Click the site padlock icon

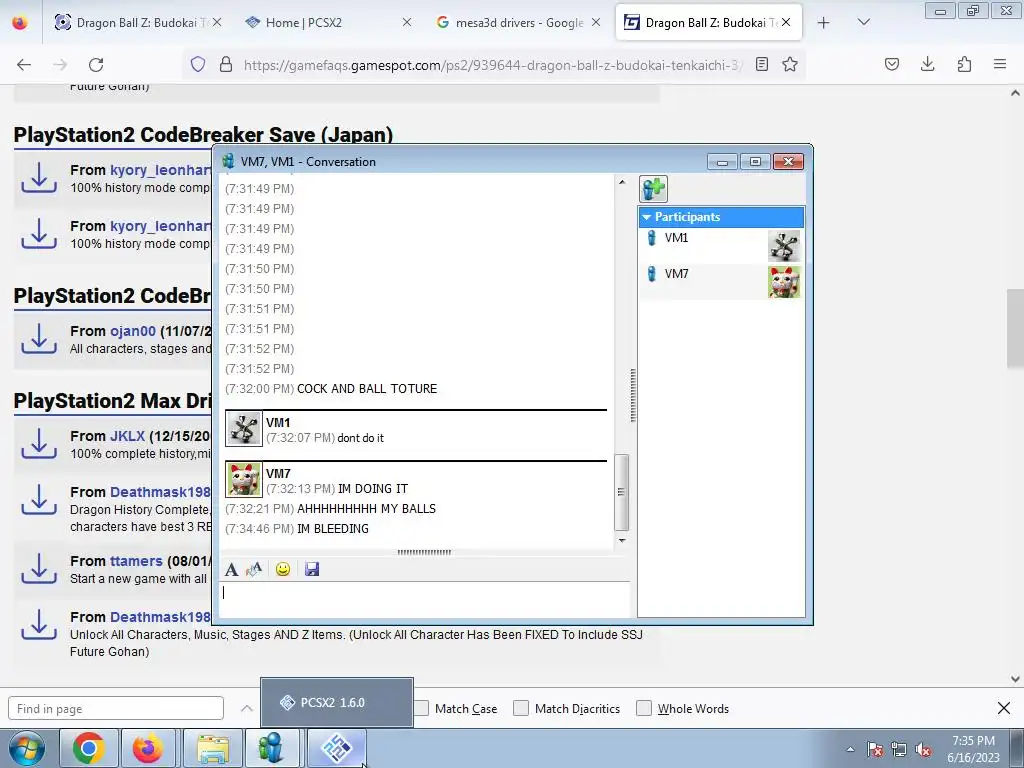click(226, 64)
